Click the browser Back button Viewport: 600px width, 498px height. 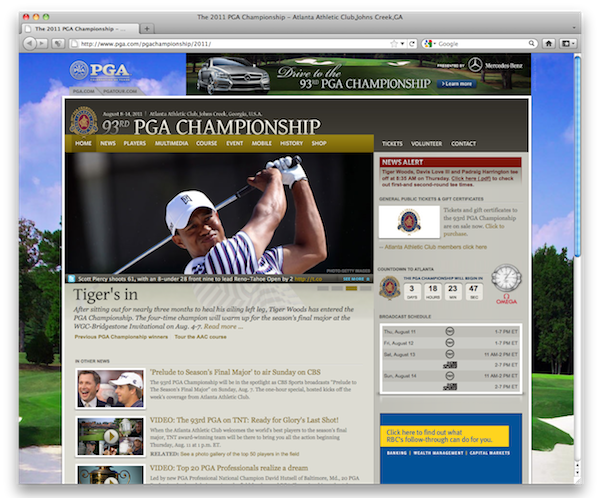(29, 44)
